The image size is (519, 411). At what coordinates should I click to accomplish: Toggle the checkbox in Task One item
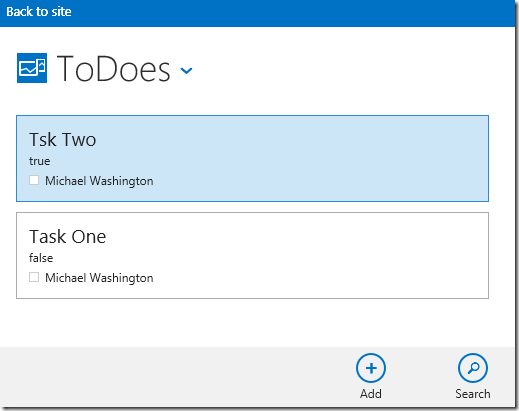pyautogui.click(x=34, y=277)
